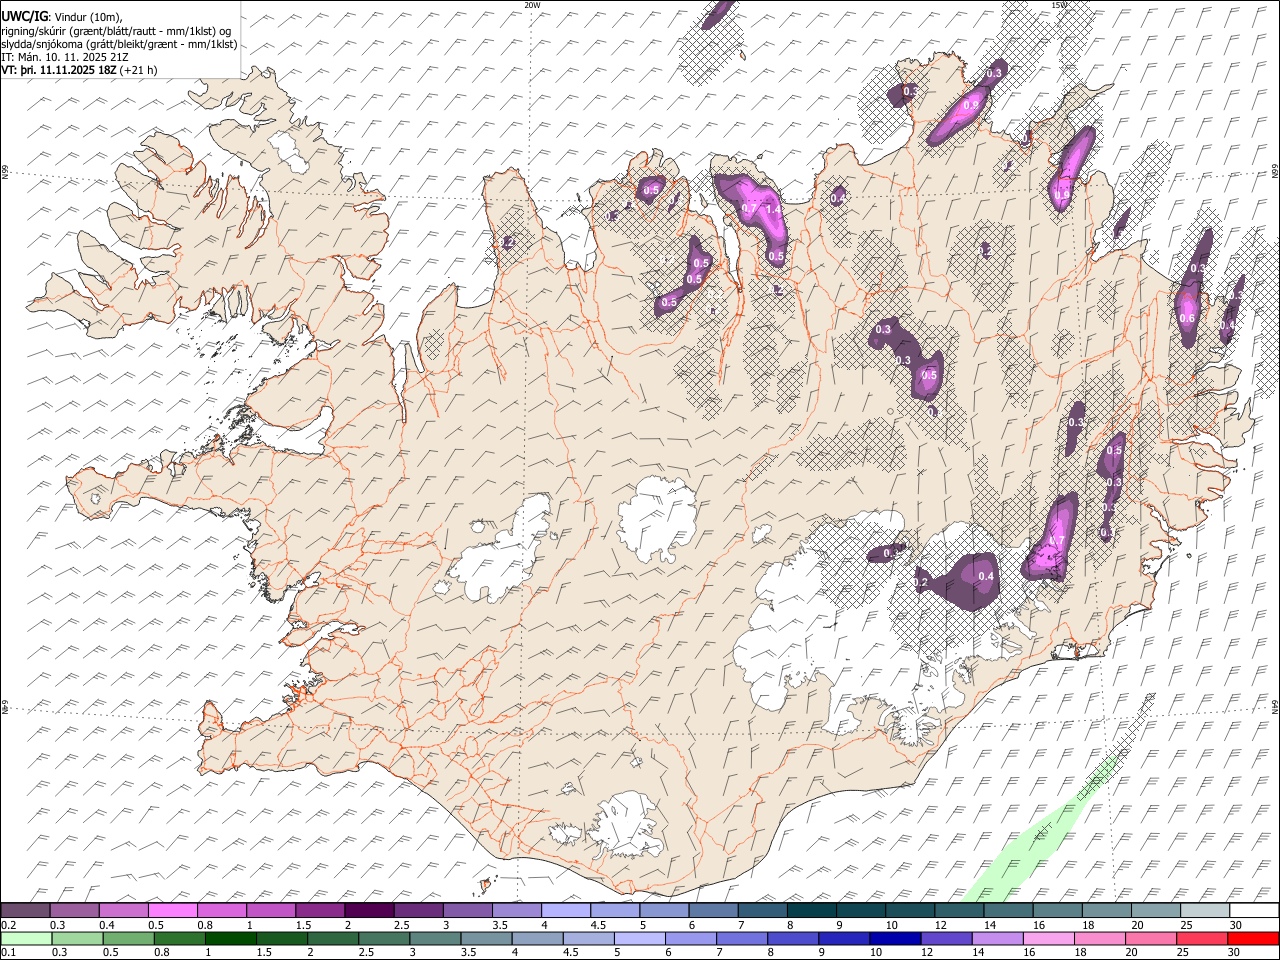Pick the 0.3 swatch in lower legend row
1280x960 pixels.
pos(75,938)
